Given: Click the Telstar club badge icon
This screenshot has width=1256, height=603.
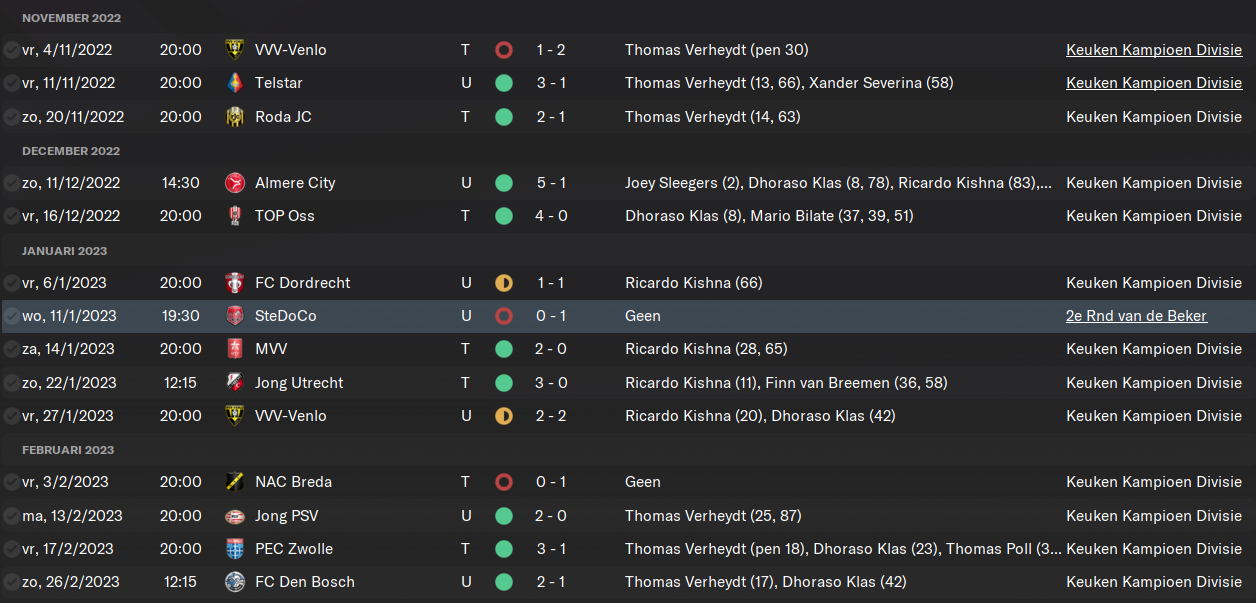Looking at the screenshot, I should [235, 83].
